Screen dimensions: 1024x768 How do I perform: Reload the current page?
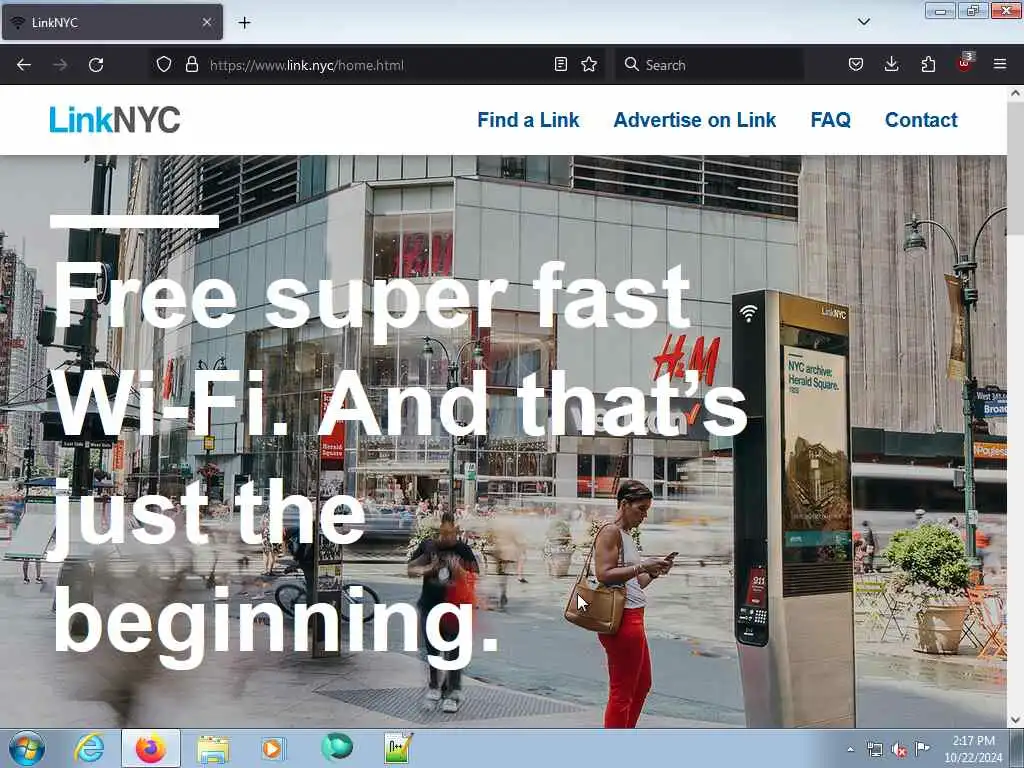(96, 65)
